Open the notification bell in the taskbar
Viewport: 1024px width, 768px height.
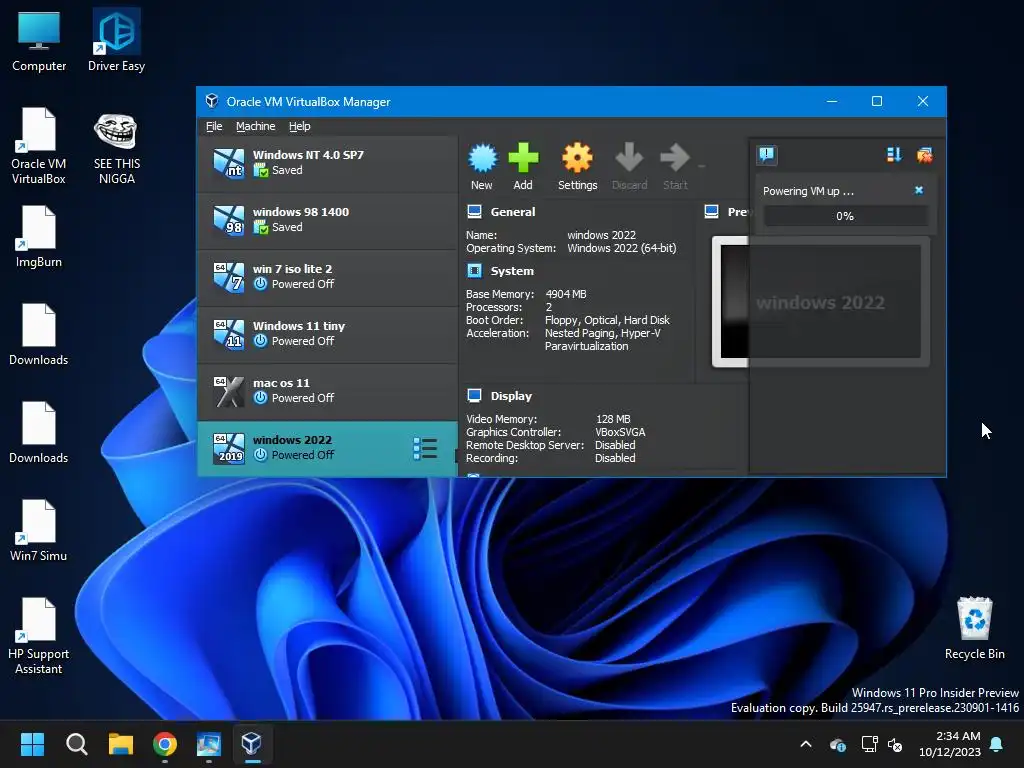(997, 744)
